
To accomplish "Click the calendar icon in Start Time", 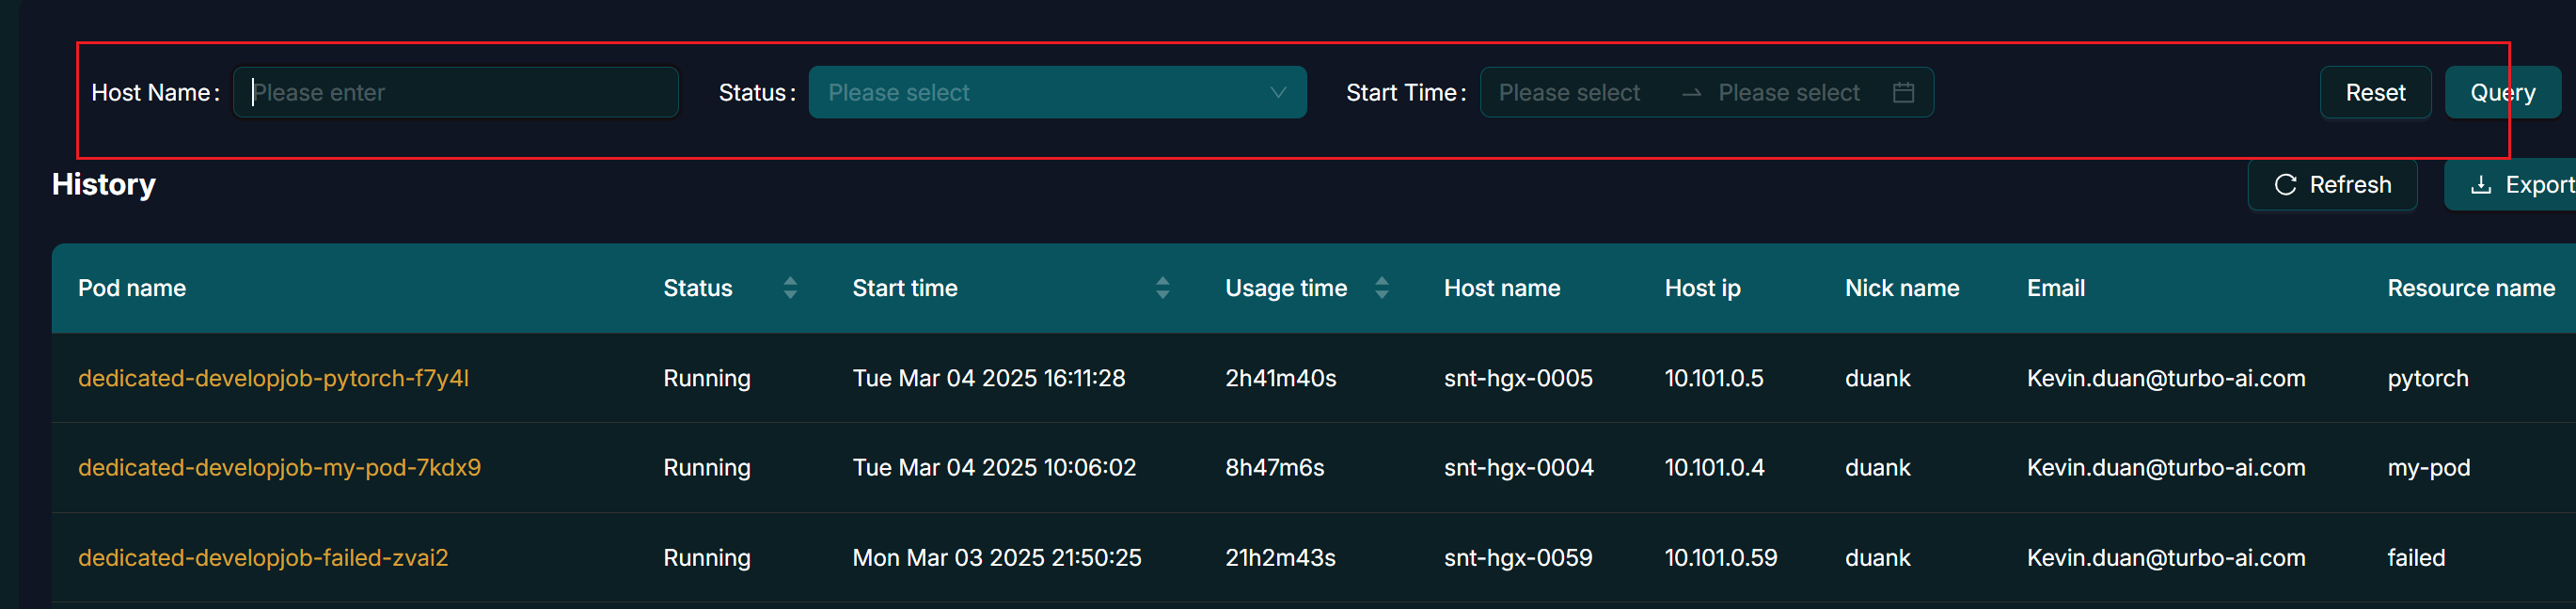I will 1903,92.
